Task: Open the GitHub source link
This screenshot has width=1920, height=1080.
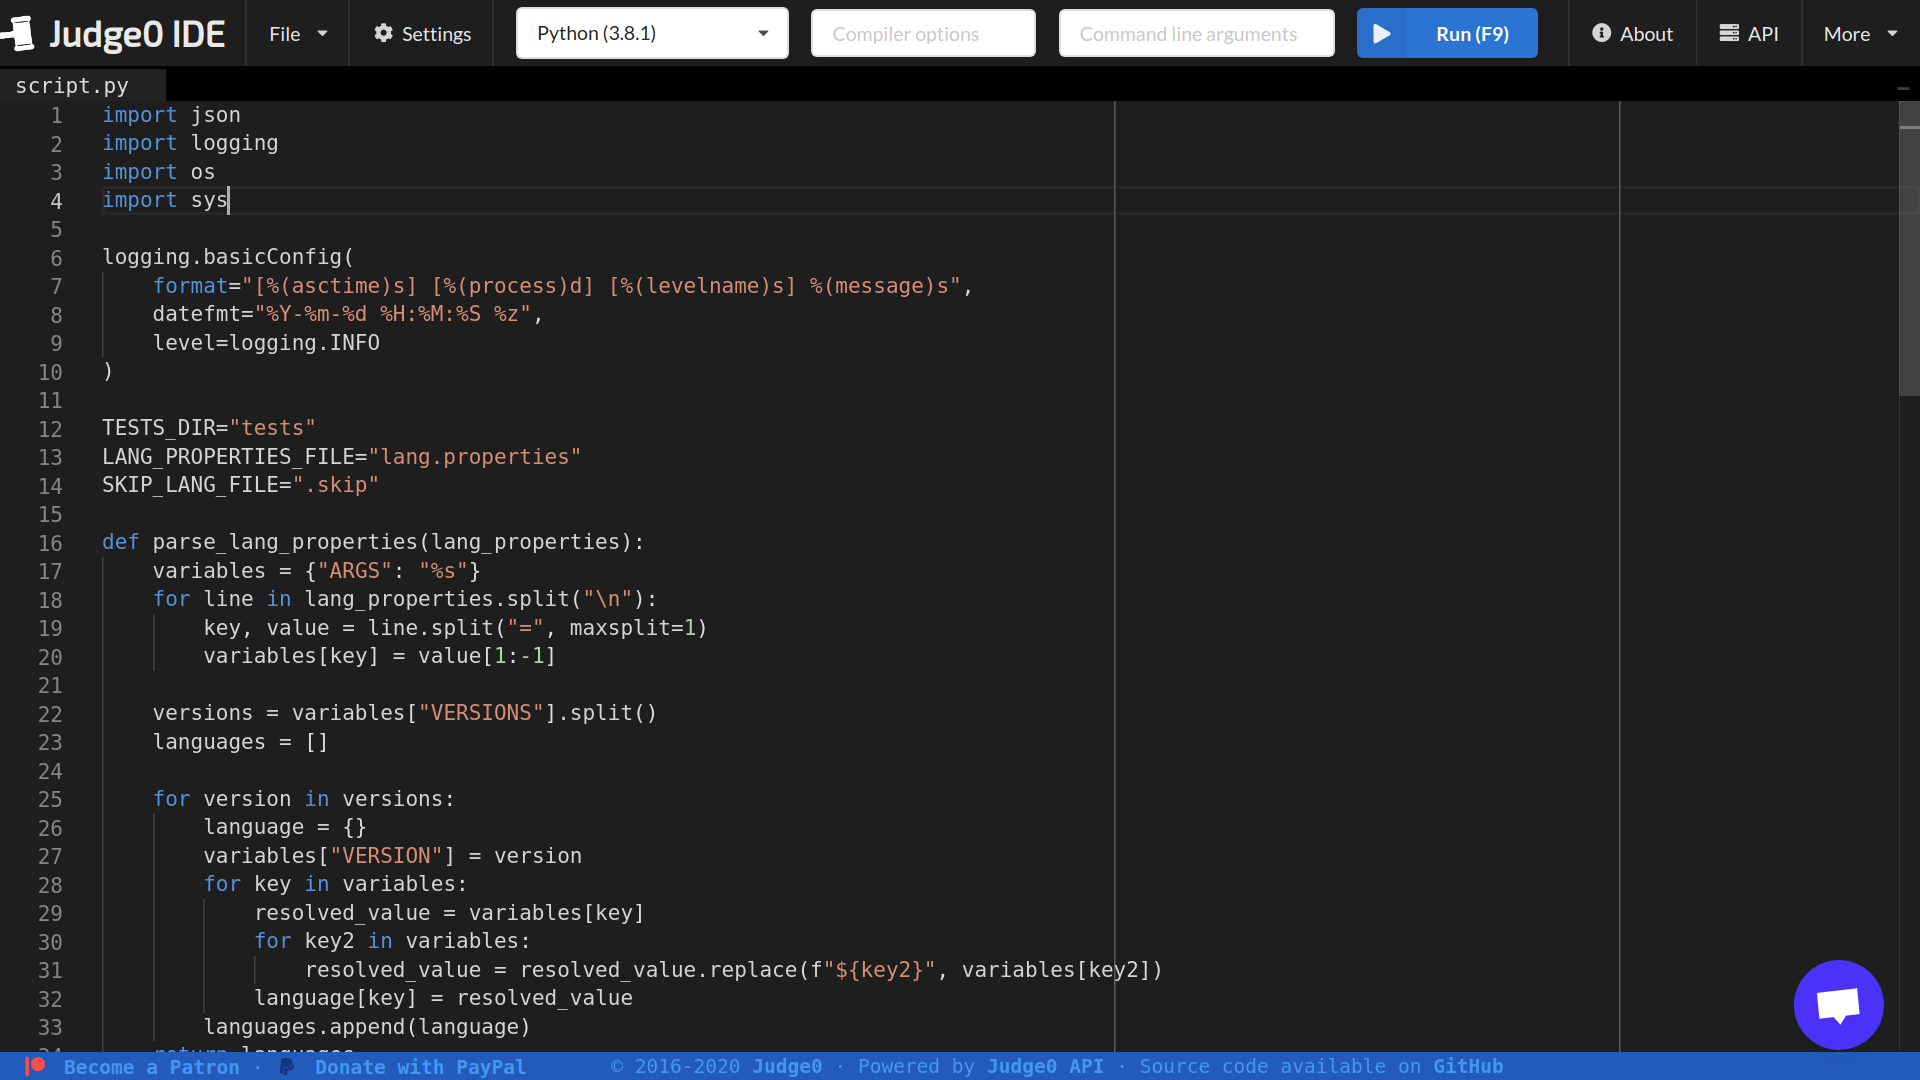Action: click(x=1469, y=1066)
